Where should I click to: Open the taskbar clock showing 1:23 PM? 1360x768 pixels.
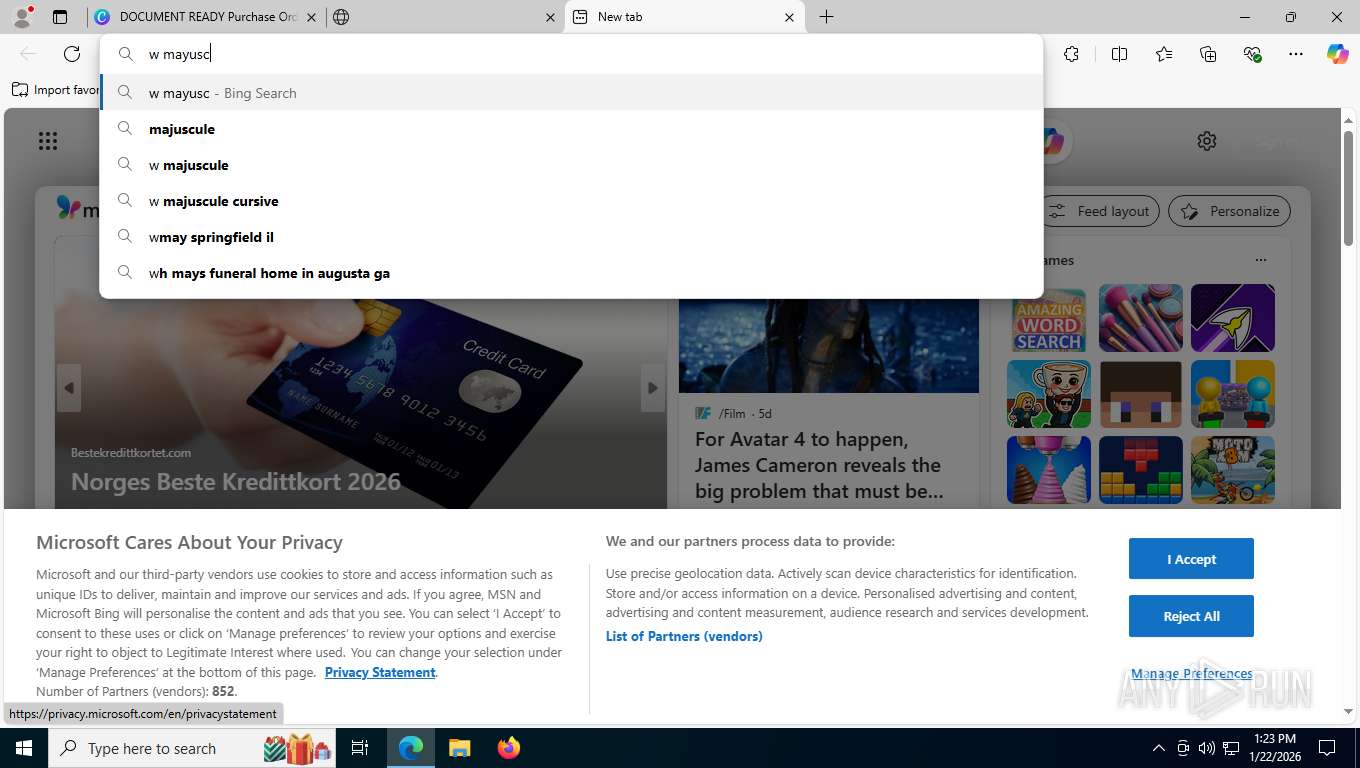pyautogui.click(x=1275, y=748)
